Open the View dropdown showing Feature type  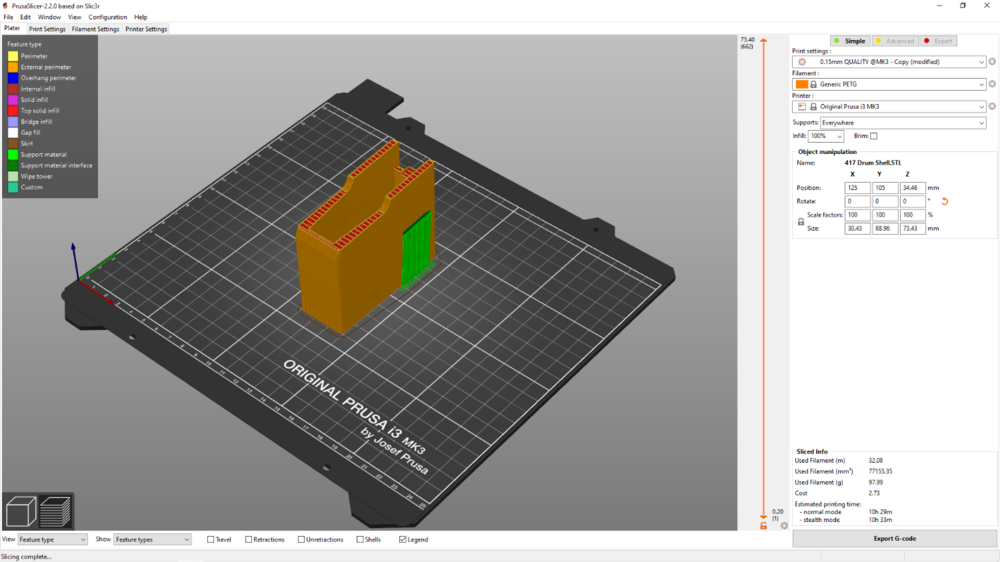click(53, 539)
